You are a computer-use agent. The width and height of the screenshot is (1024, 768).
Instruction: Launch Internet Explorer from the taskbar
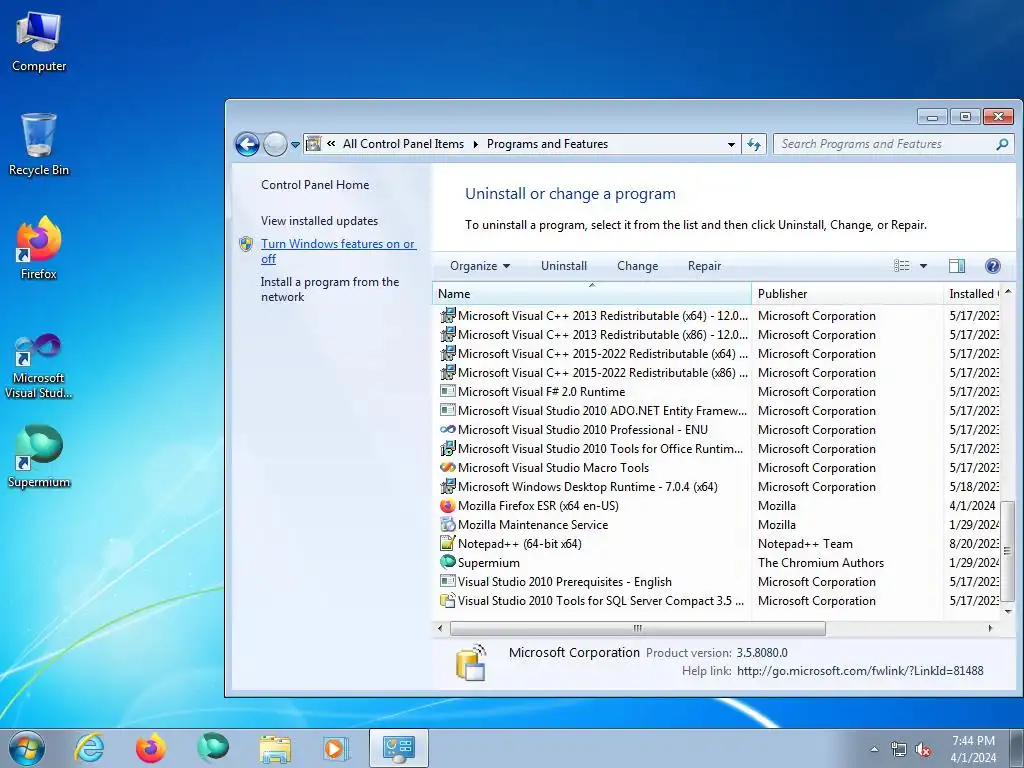click(89, 748)
